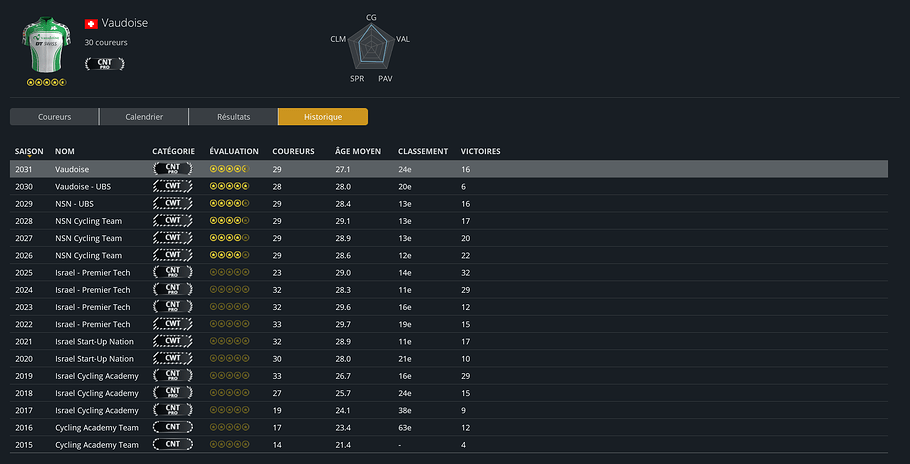Screen dimensions: 910x464
Task: Sort the table by Saison column
Action: tap(29, 151)
